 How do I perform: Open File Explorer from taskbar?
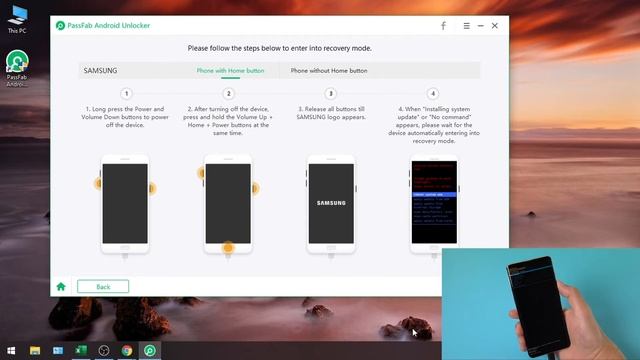pos(35,351)
